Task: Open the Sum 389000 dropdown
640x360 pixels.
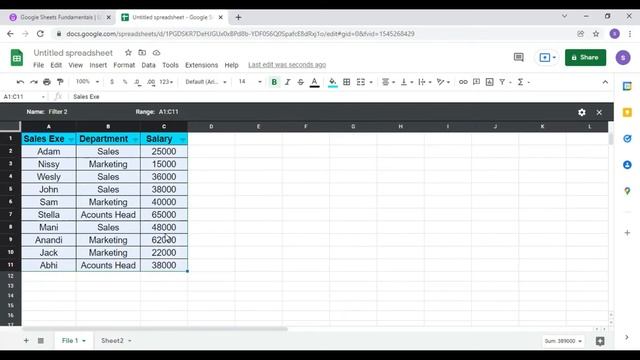Action: pyautogui.click(x=563, y=341)
